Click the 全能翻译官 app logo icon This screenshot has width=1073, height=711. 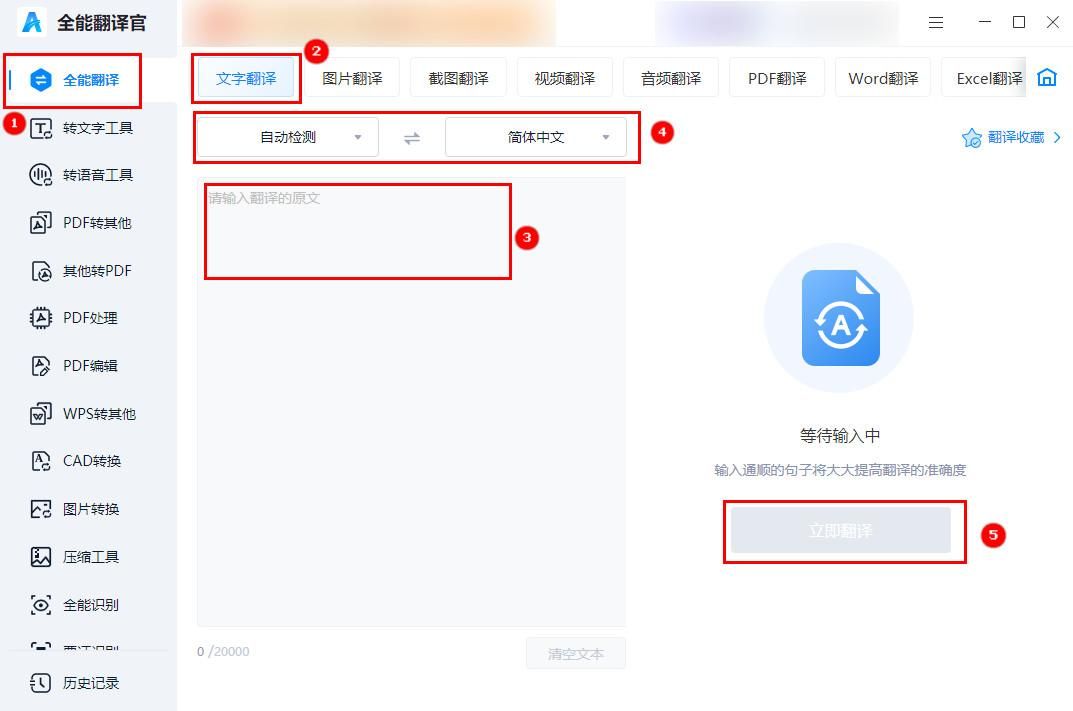pos(31,22)
